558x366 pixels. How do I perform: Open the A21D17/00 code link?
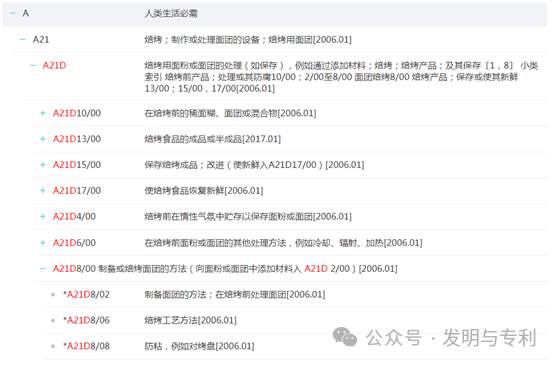click(77, 191)
